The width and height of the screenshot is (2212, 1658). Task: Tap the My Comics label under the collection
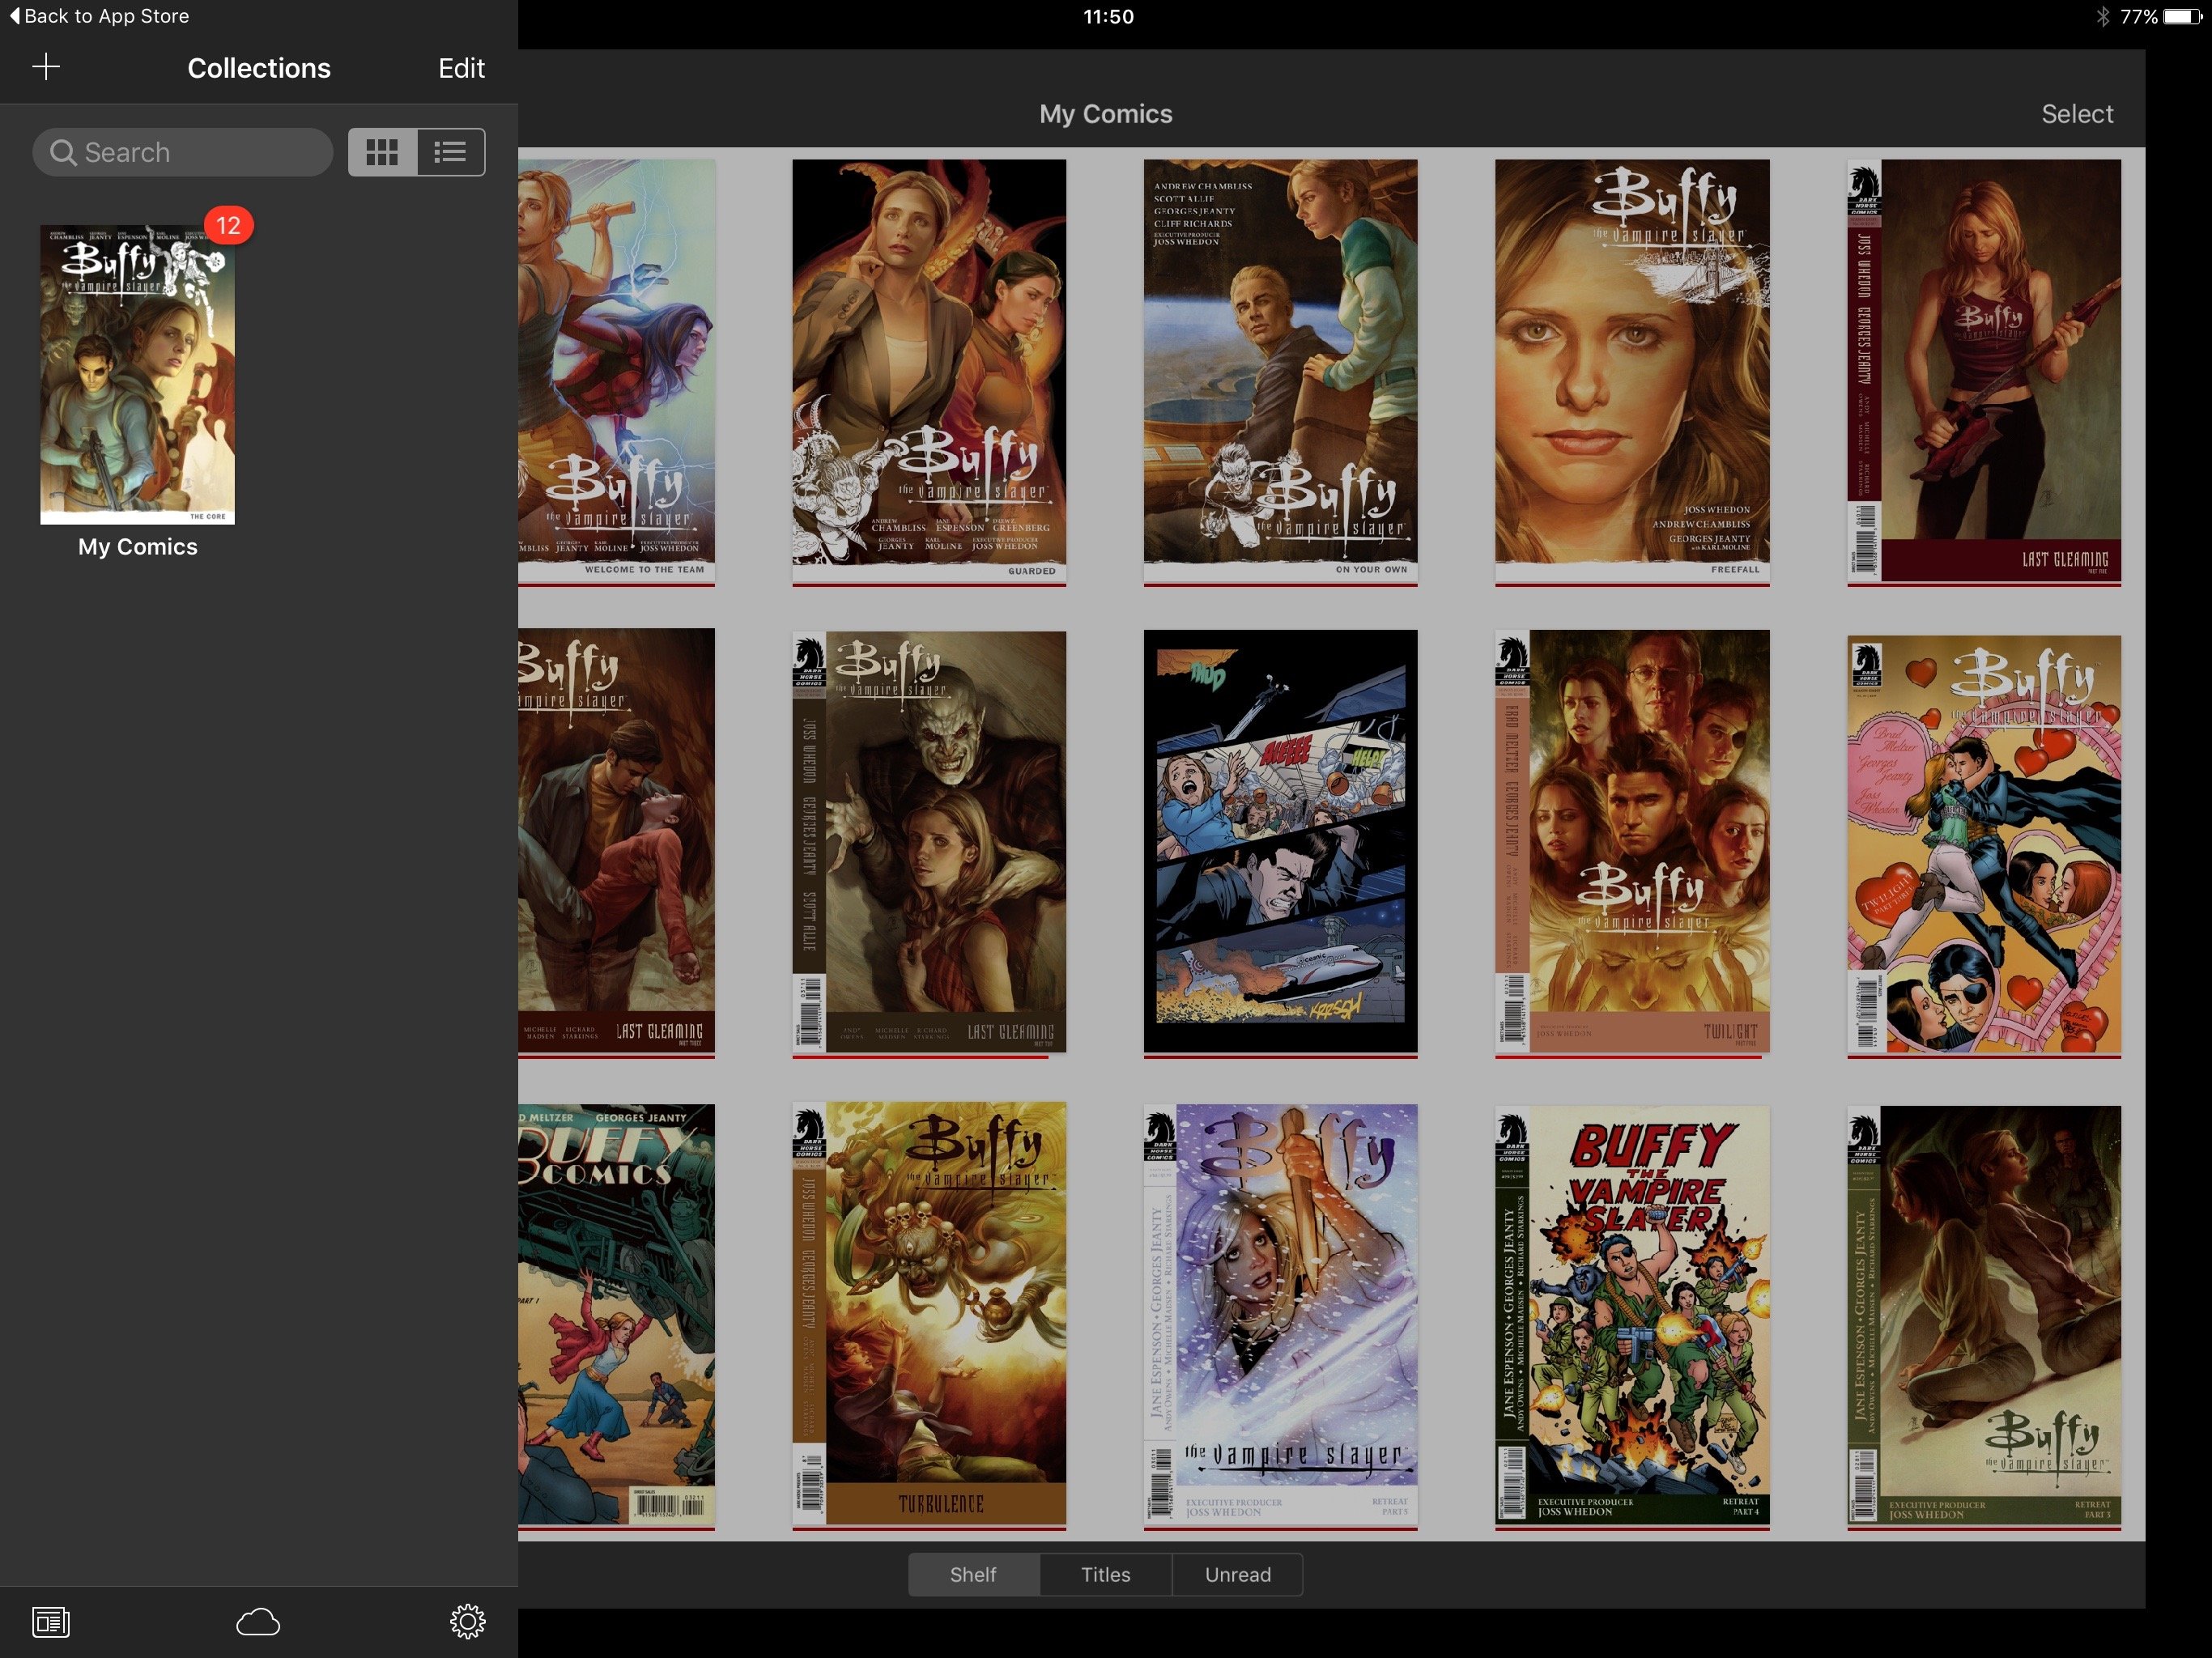[x=138, y=547]
